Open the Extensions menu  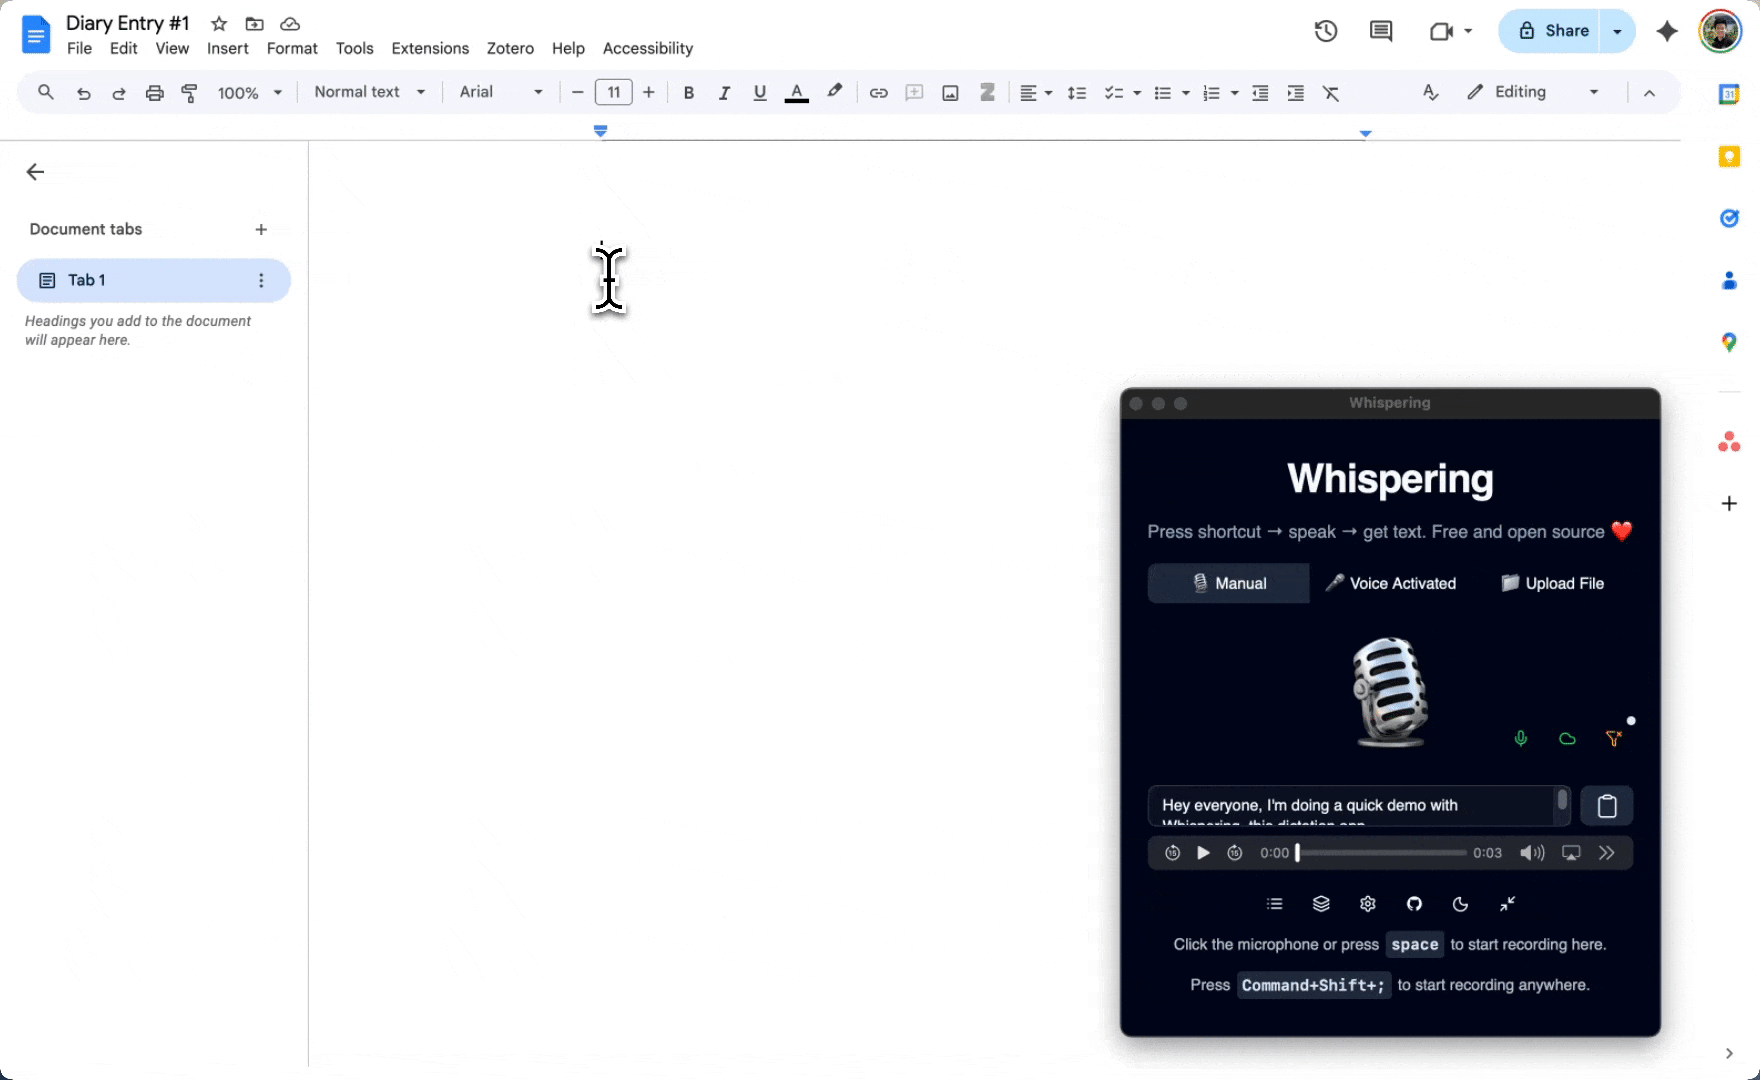(430, 48)
